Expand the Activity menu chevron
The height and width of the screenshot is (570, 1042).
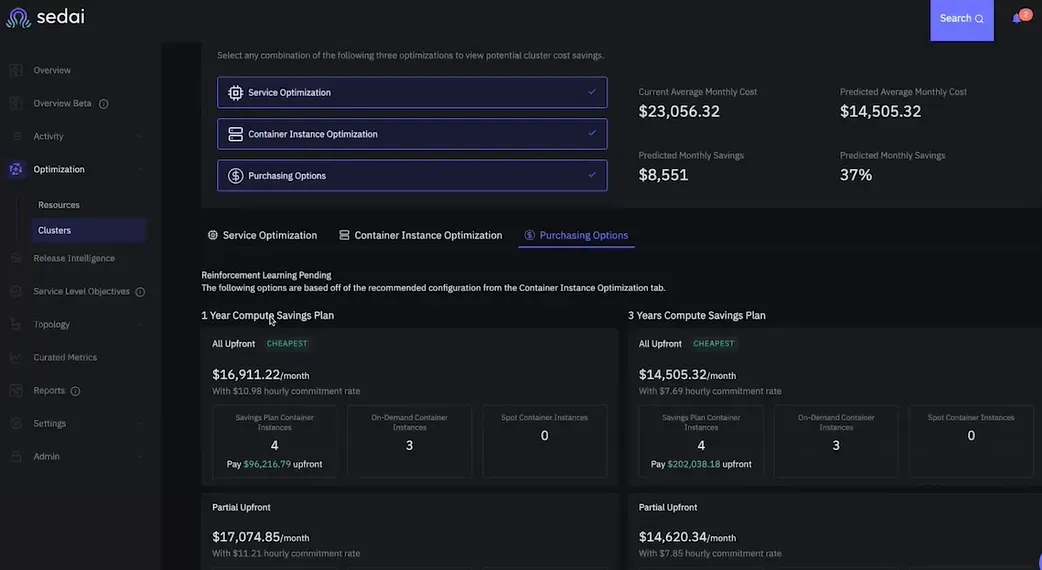pyautogui.click(x=140, y=137)
